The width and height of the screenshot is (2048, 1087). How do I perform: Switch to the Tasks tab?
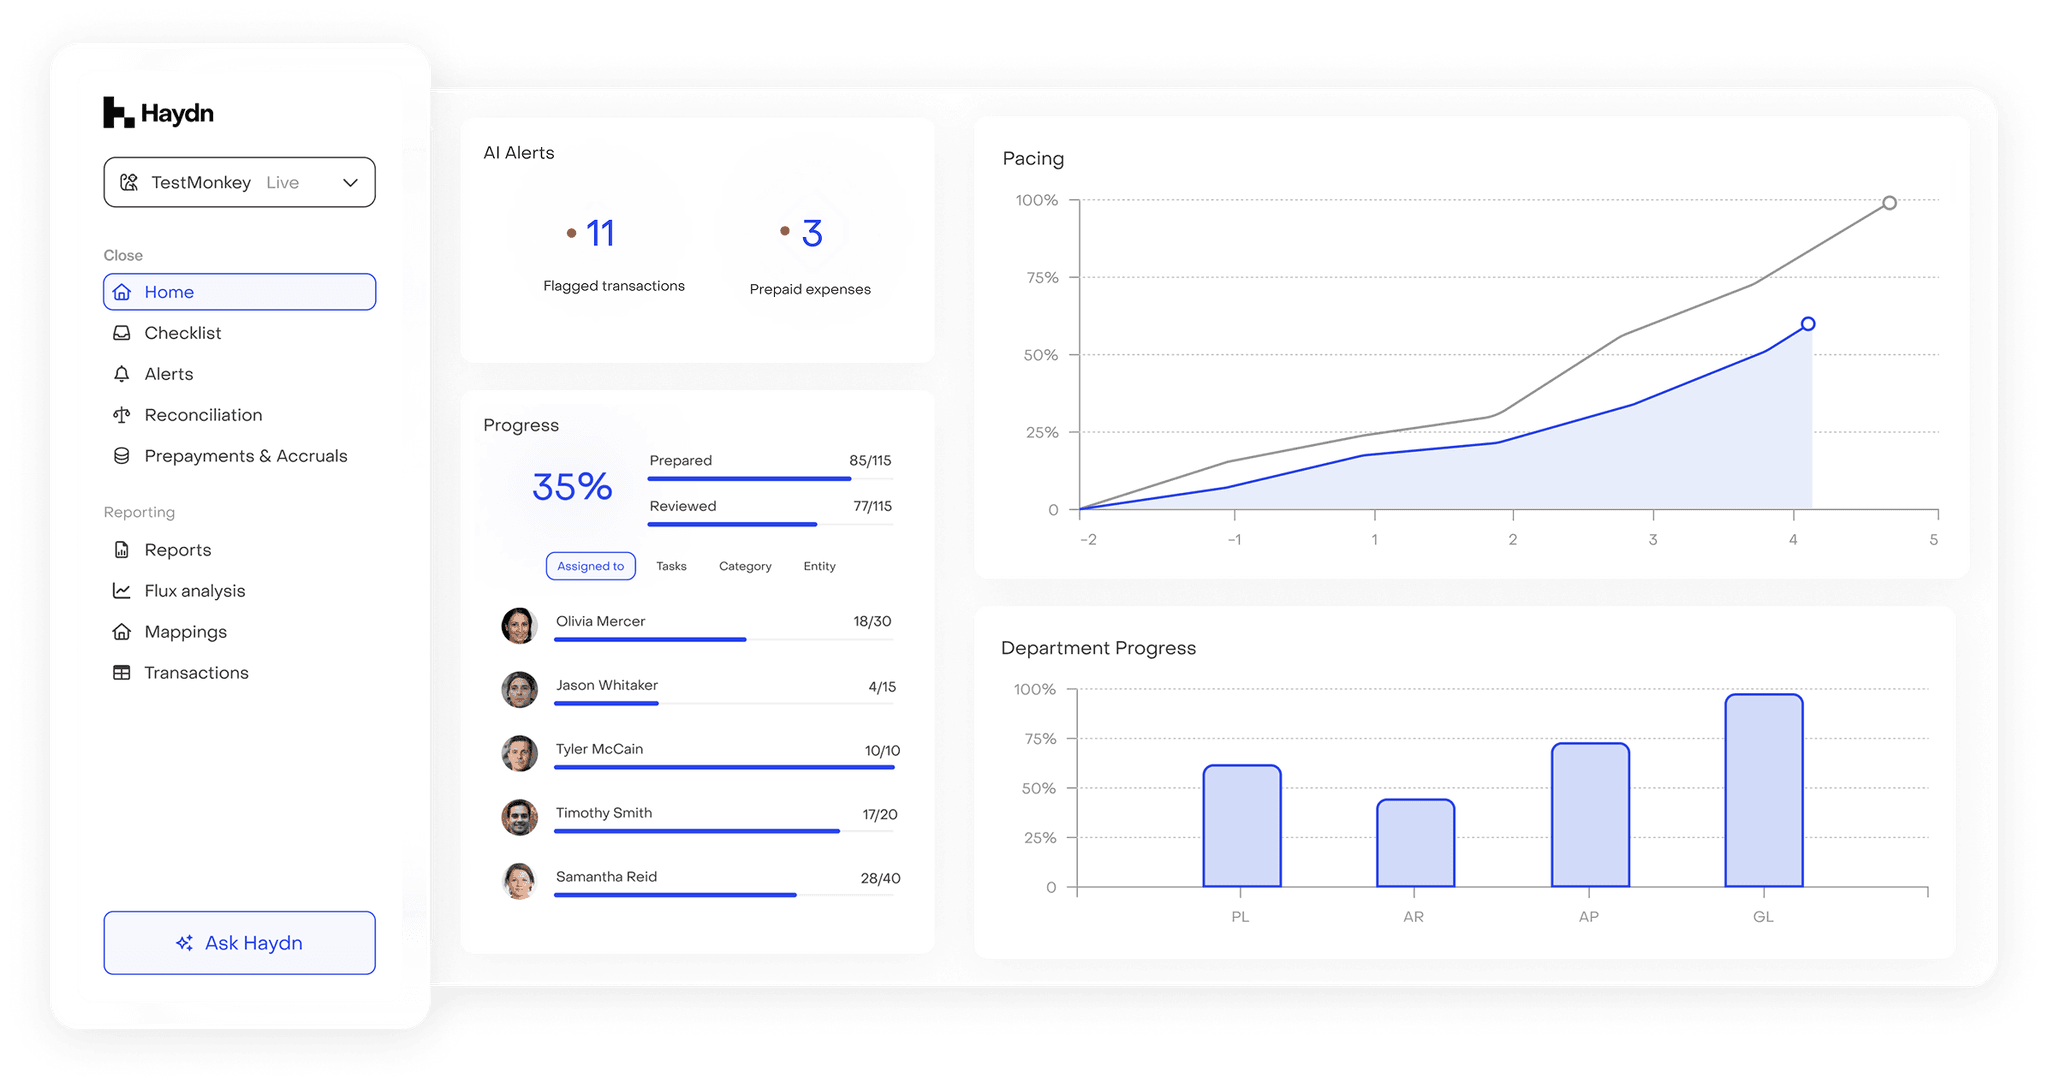pyautogui.click(x=671, y=566)
